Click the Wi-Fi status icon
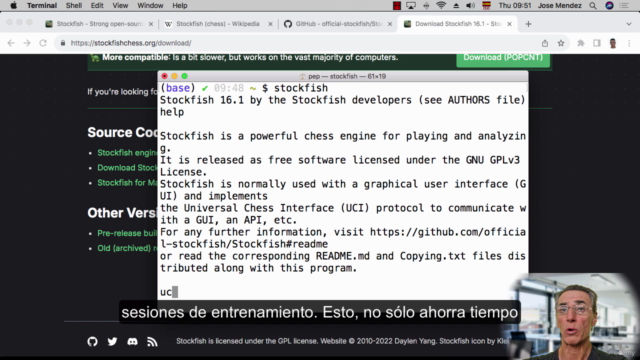The height and width of the screenshot is (360, 640). coord(441,6)
